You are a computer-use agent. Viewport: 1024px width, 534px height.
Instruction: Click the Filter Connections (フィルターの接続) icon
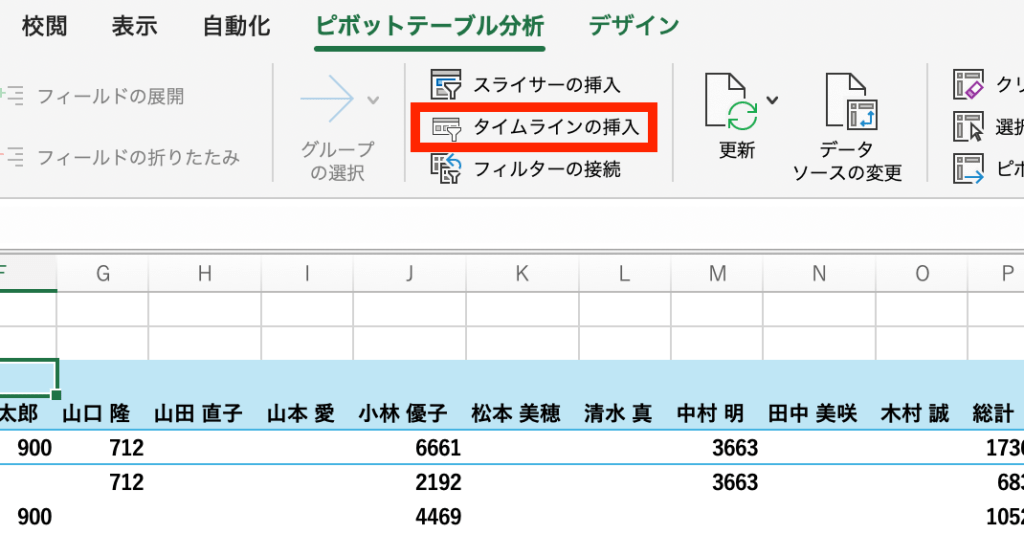click(446, 168)
